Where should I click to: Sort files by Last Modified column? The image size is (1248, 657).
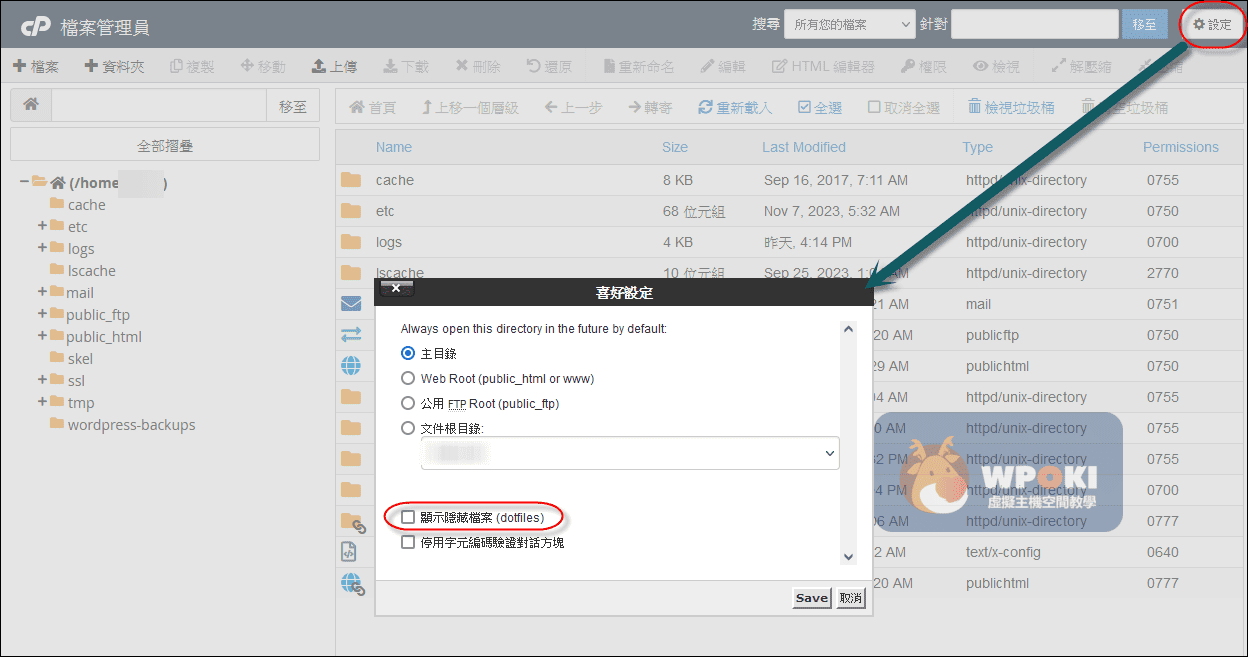coord(803,147)
